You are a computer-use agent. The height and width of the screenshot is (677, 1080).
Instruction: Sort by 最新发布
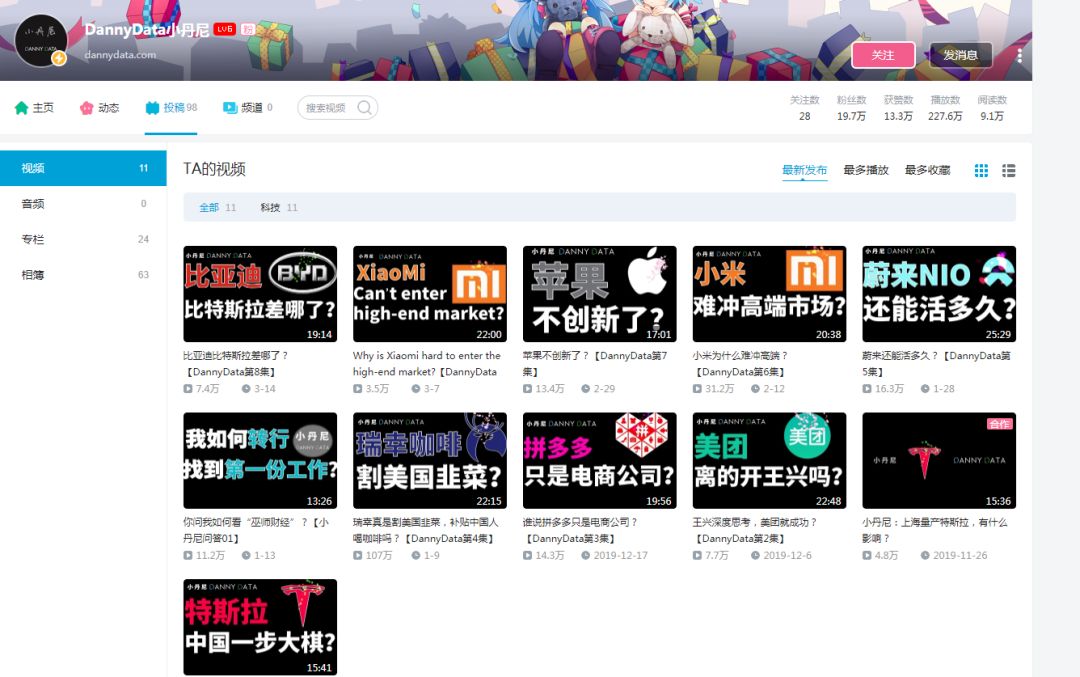(804, 170)
